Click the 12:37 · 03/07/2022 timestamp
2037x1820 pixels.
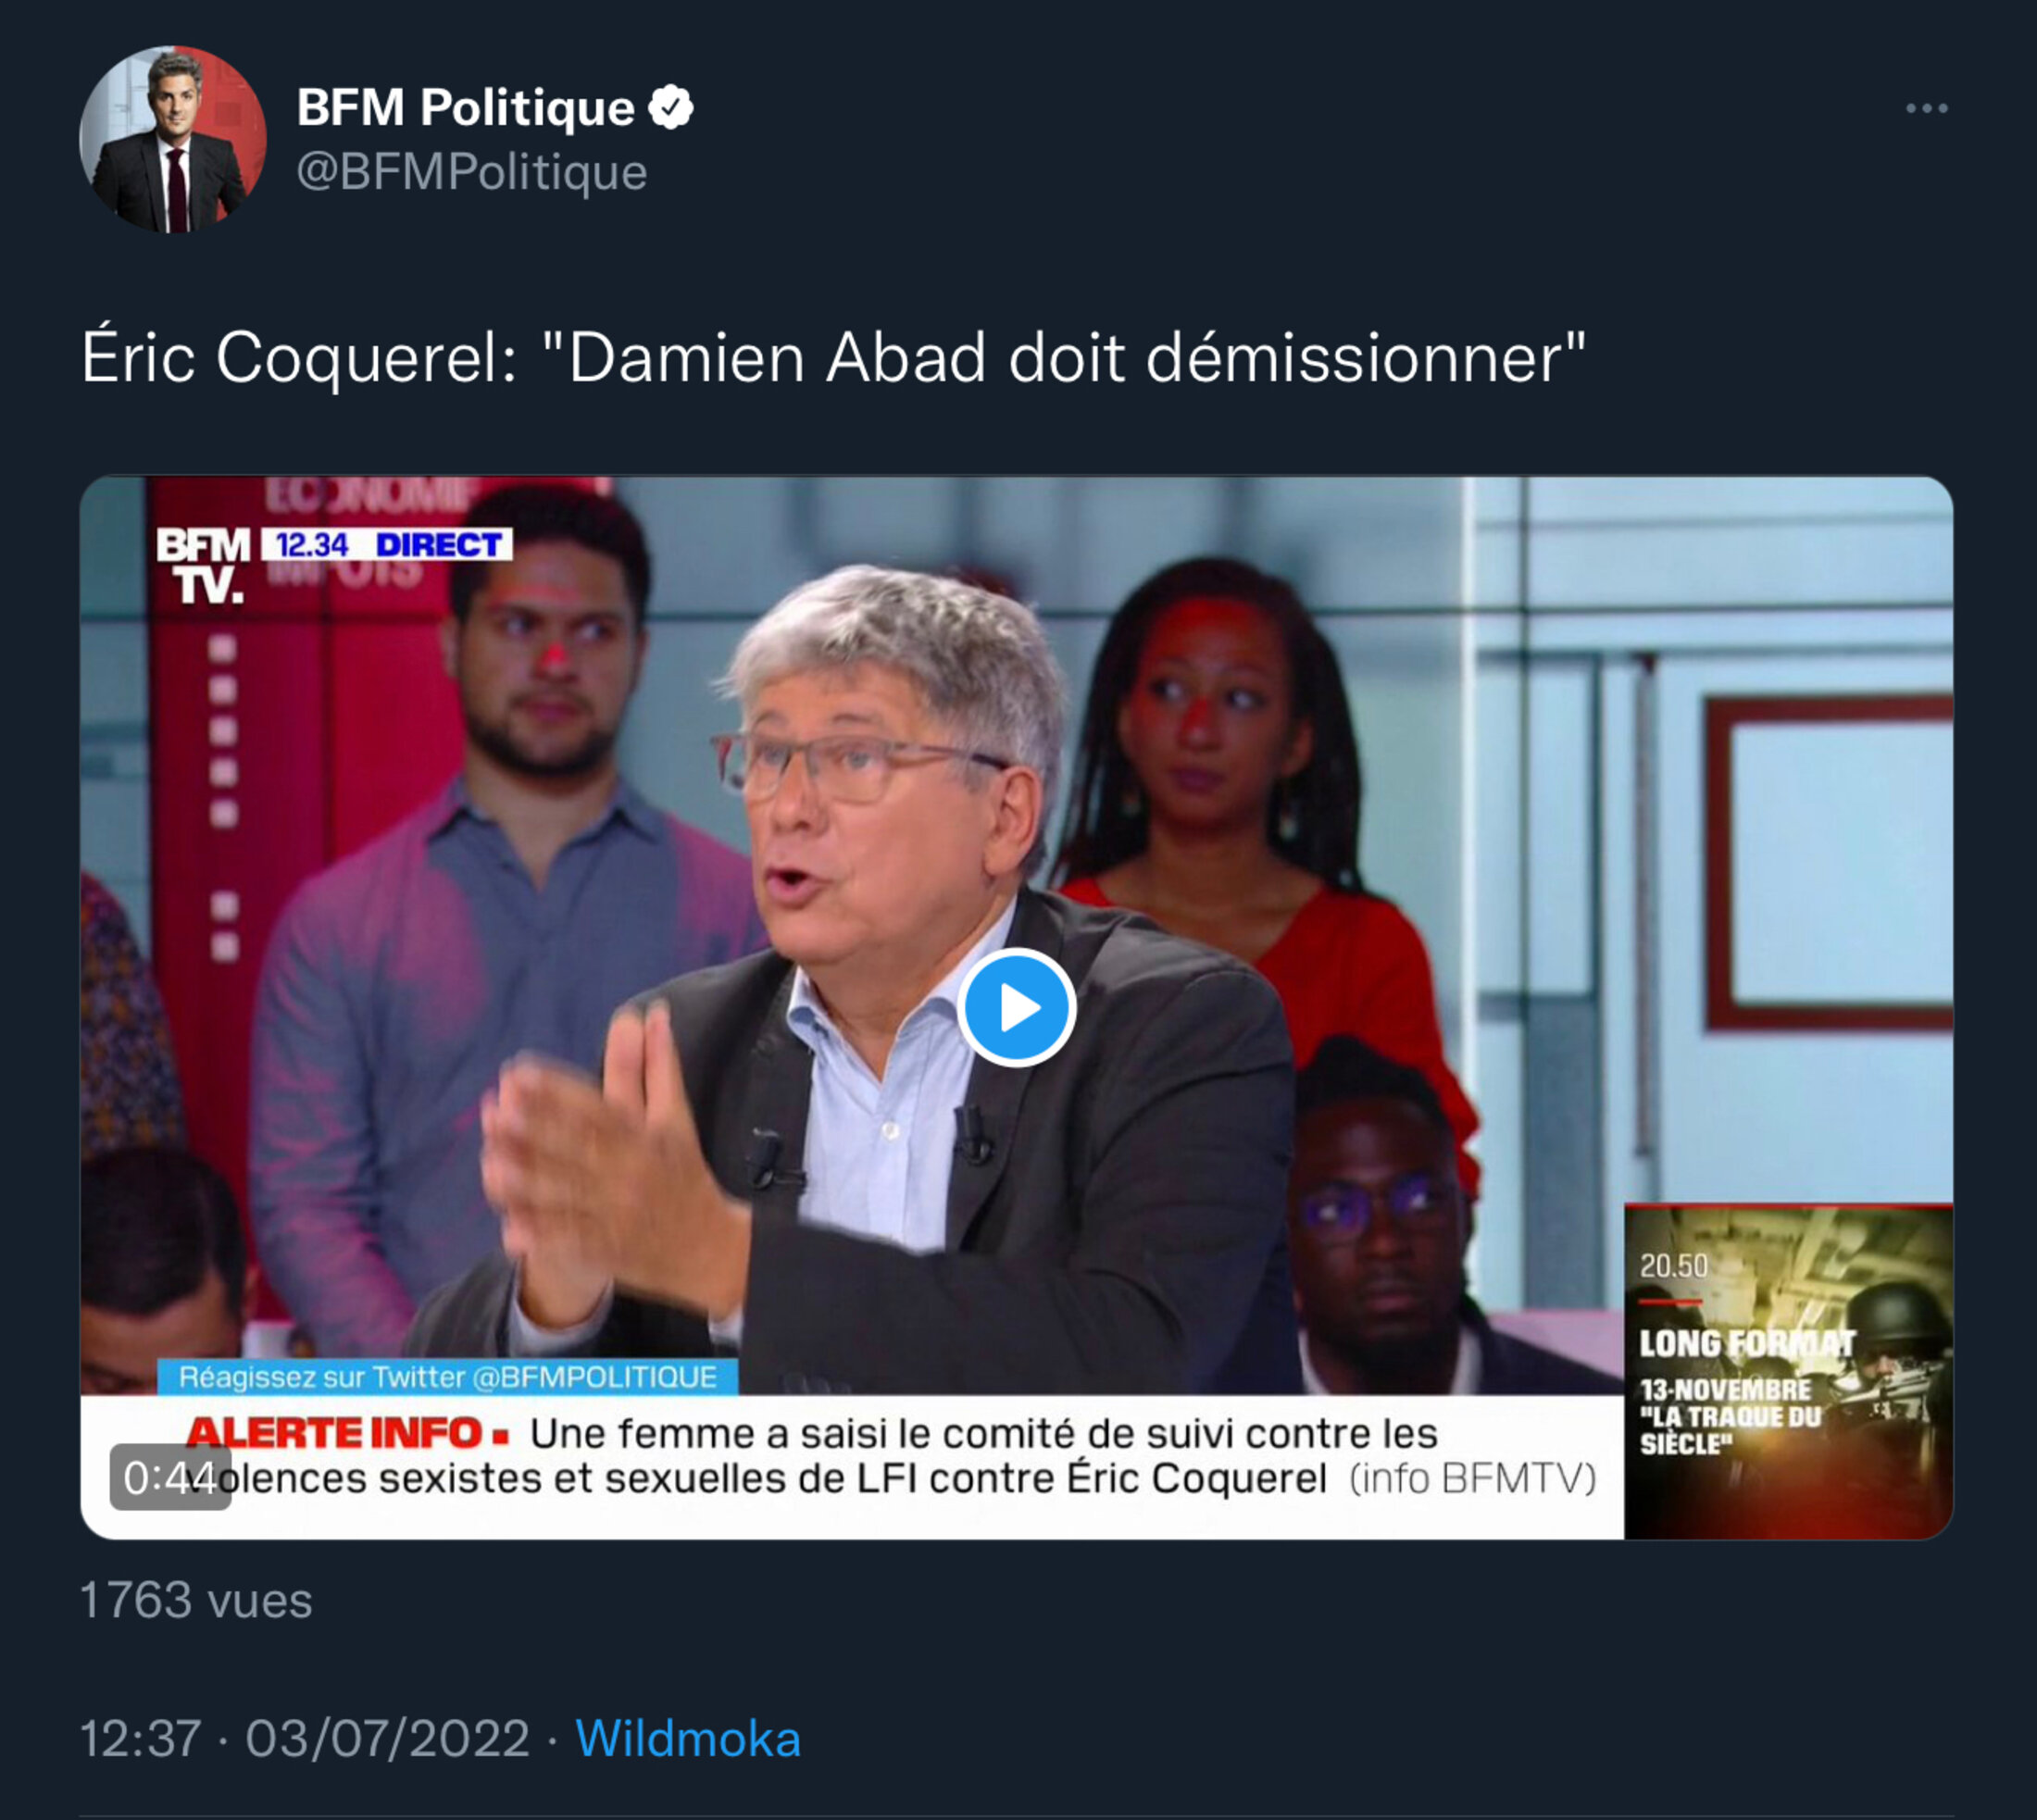[x=305, y=1738]
